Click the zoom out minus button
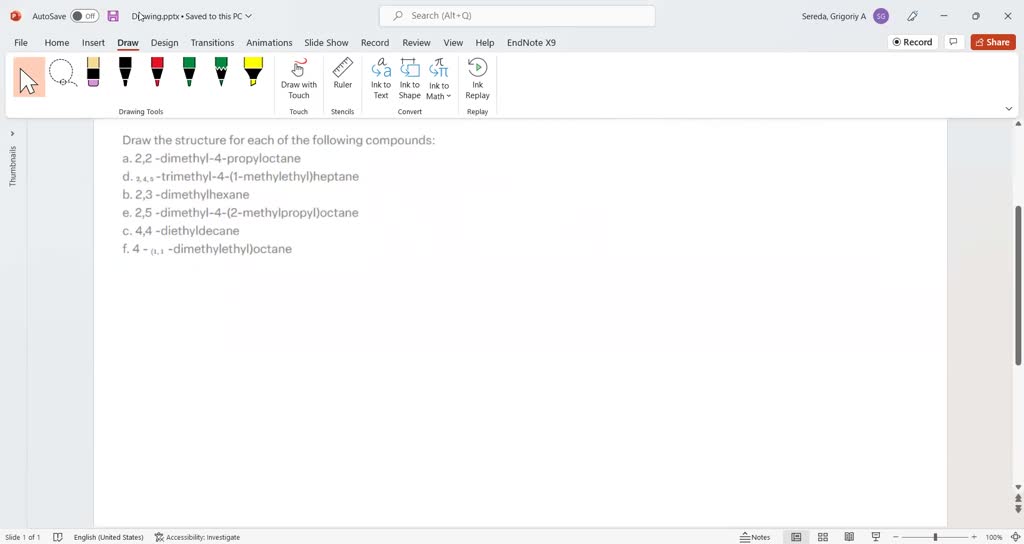The height and width of the screenshot is (544, 1024). (896, 537)
